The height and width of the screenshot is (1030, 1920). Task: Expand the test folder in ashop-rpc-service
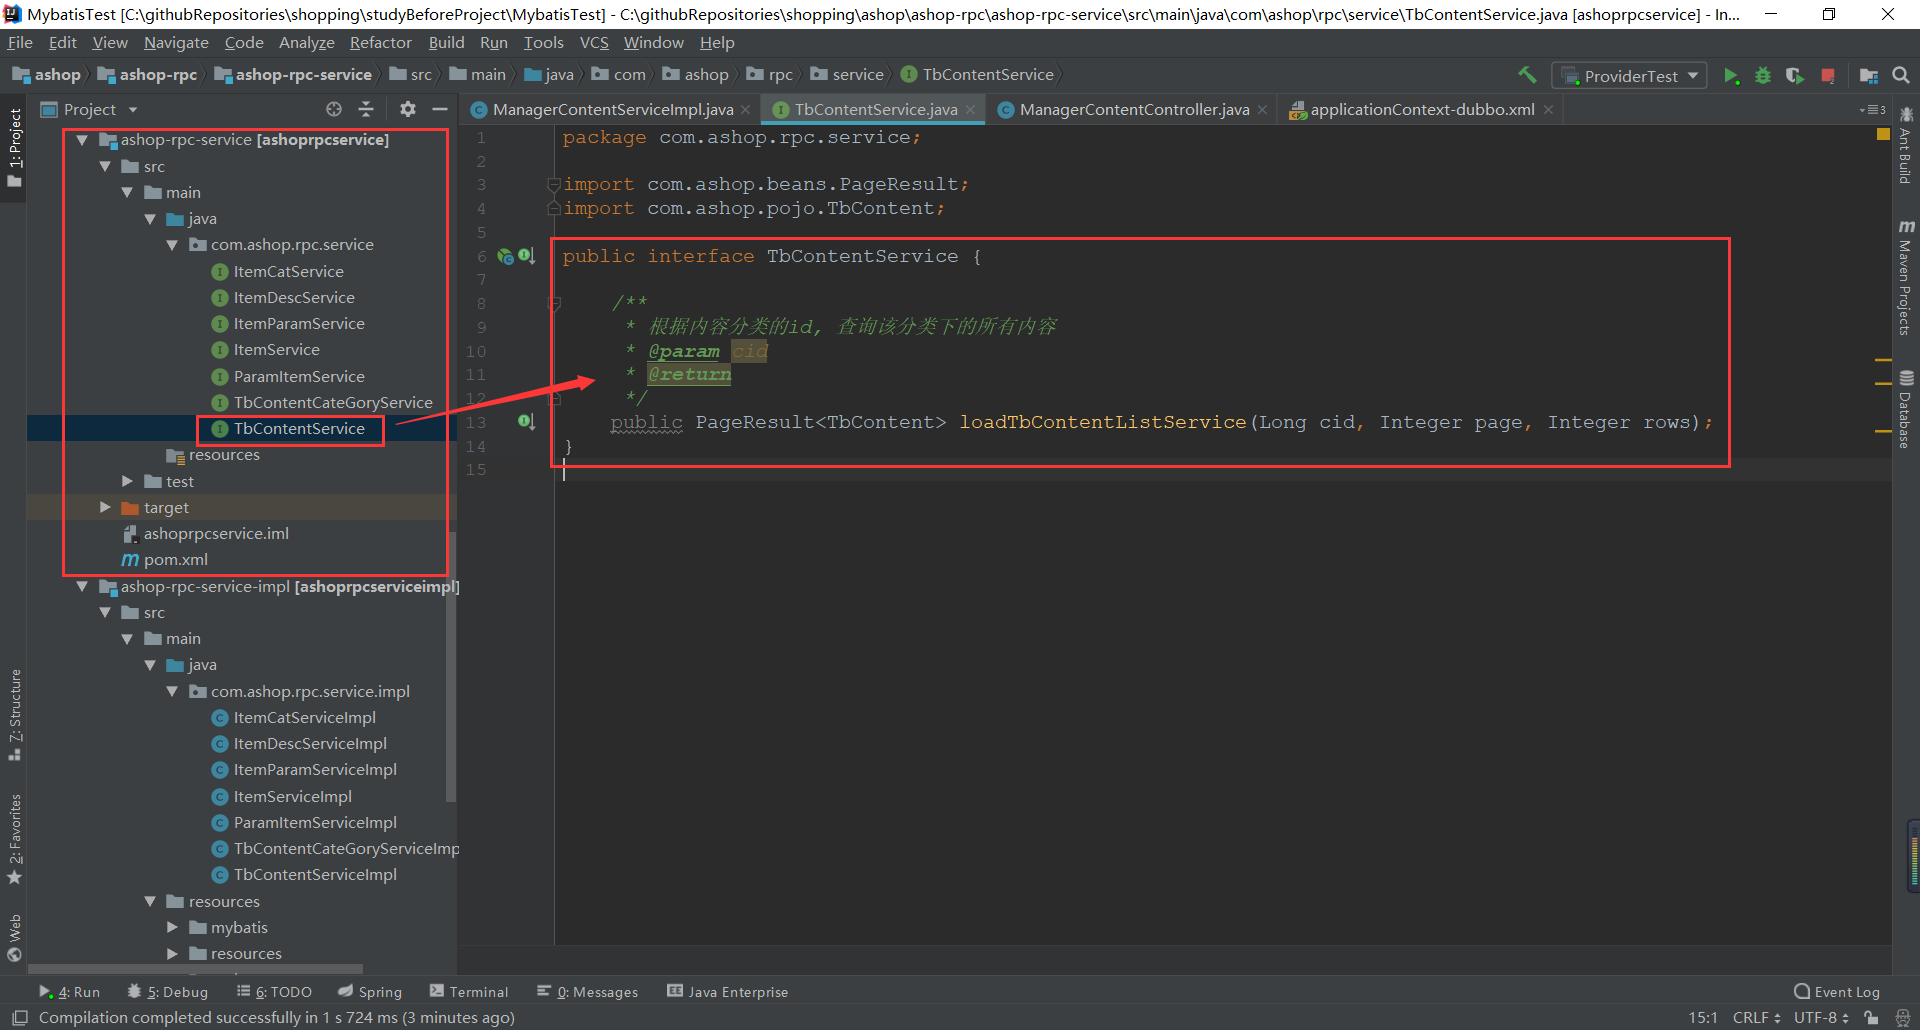(127, 481)
